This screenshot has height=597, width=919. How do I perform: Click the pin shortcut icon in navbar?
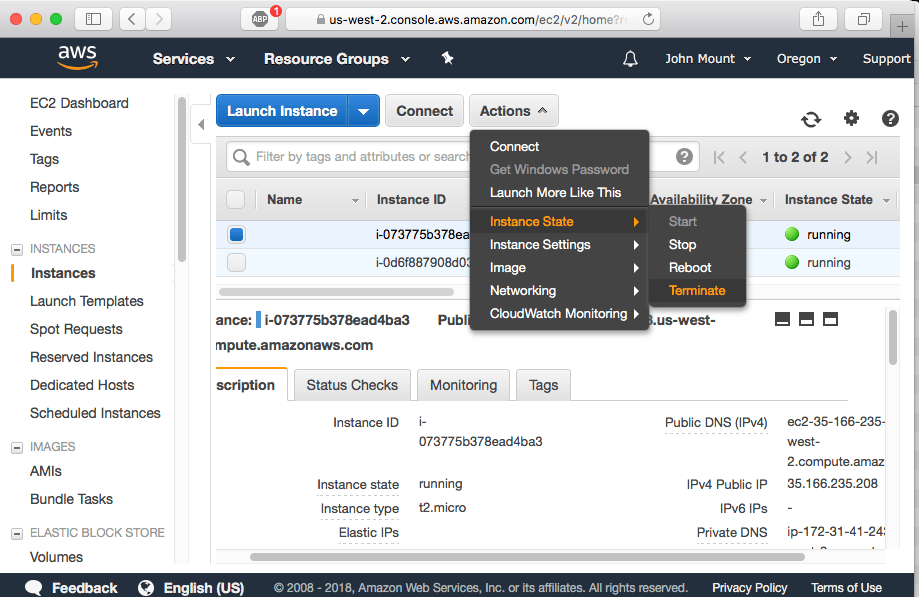[447, 58]
